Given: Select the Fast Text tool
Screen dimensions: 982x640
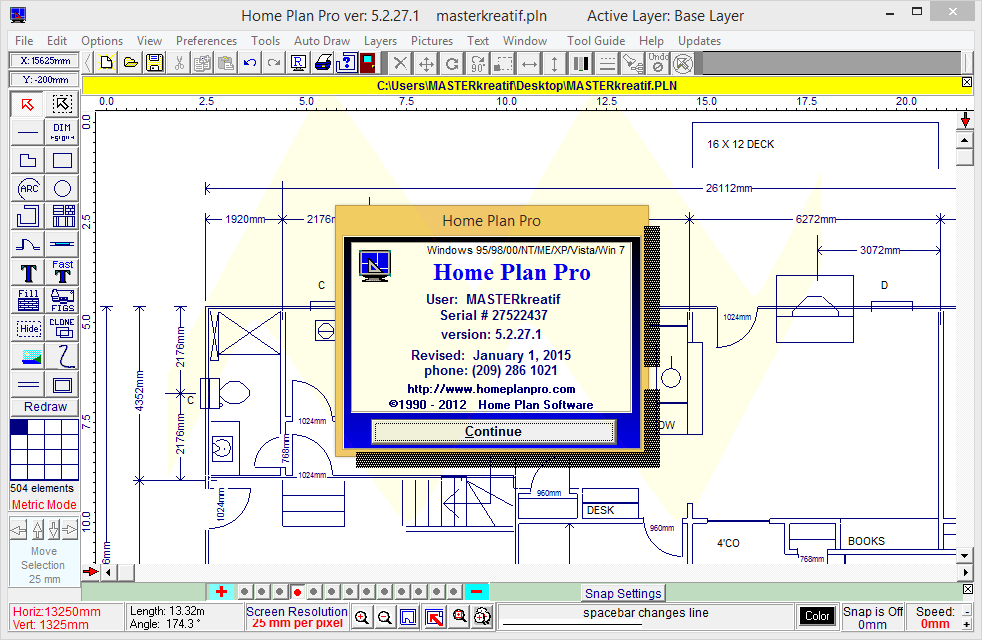Looking at the screenshot, I should pyautogui.click(x=62, y=272).
